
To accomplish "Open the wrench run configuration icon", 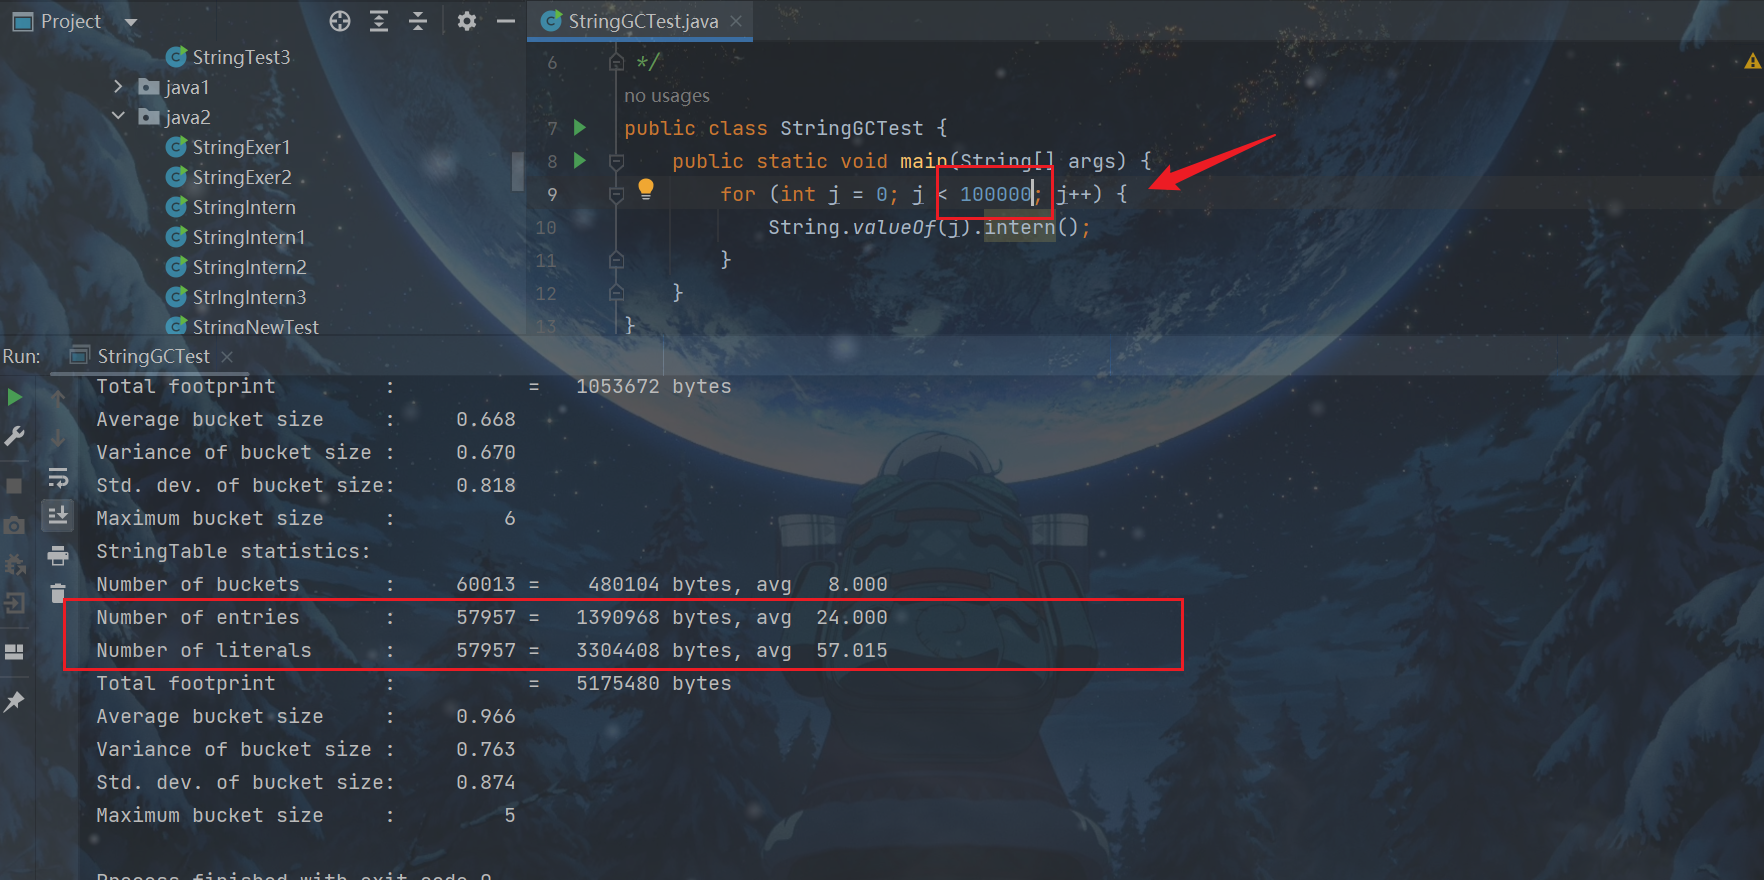I will 14,437.
